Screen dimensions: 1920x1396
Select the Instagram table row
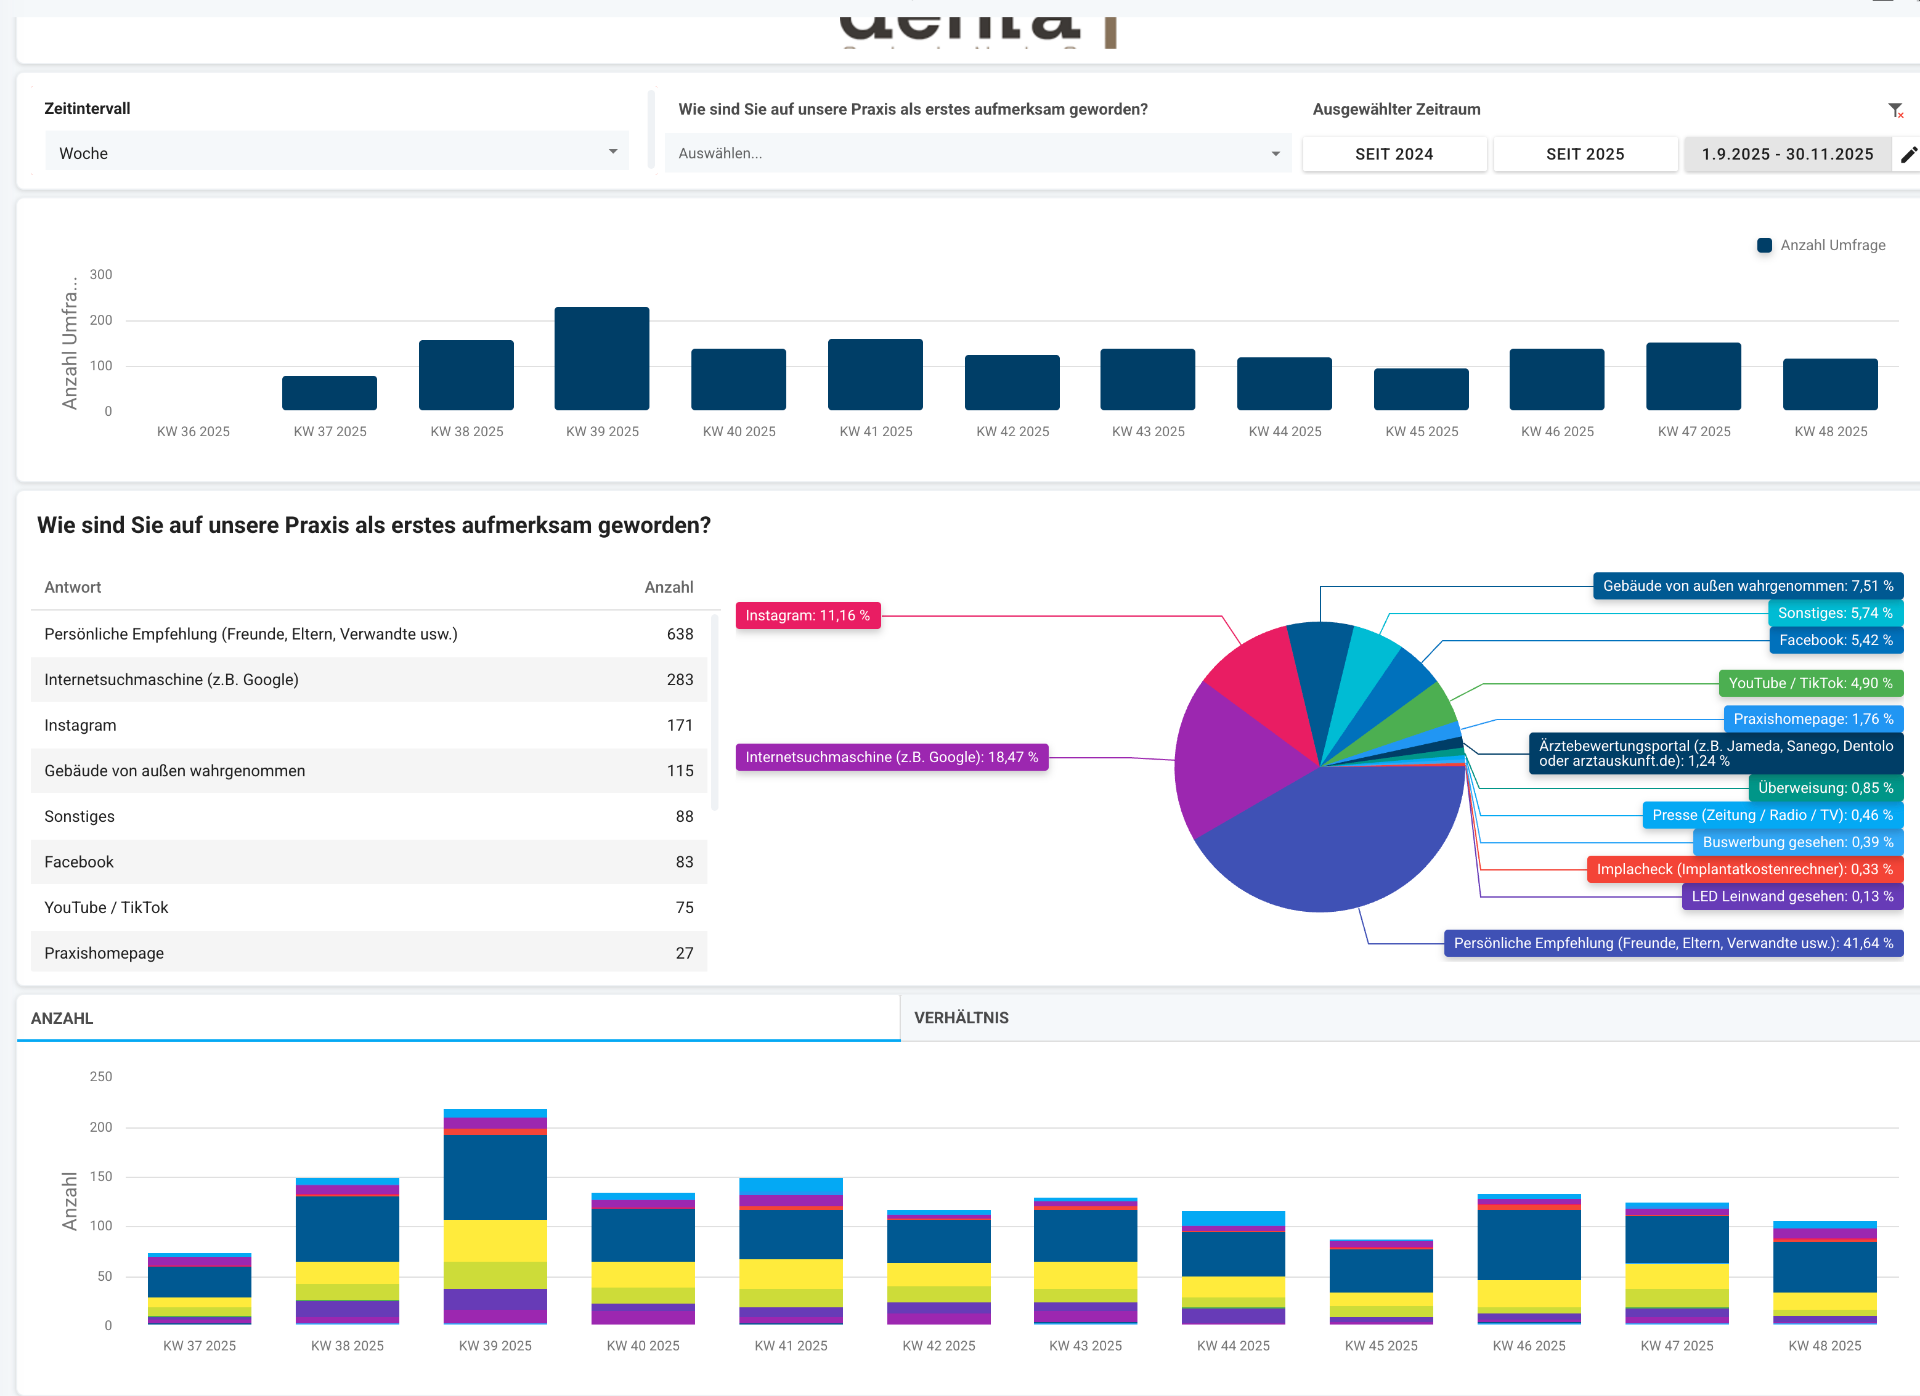(x=369, y=725)
